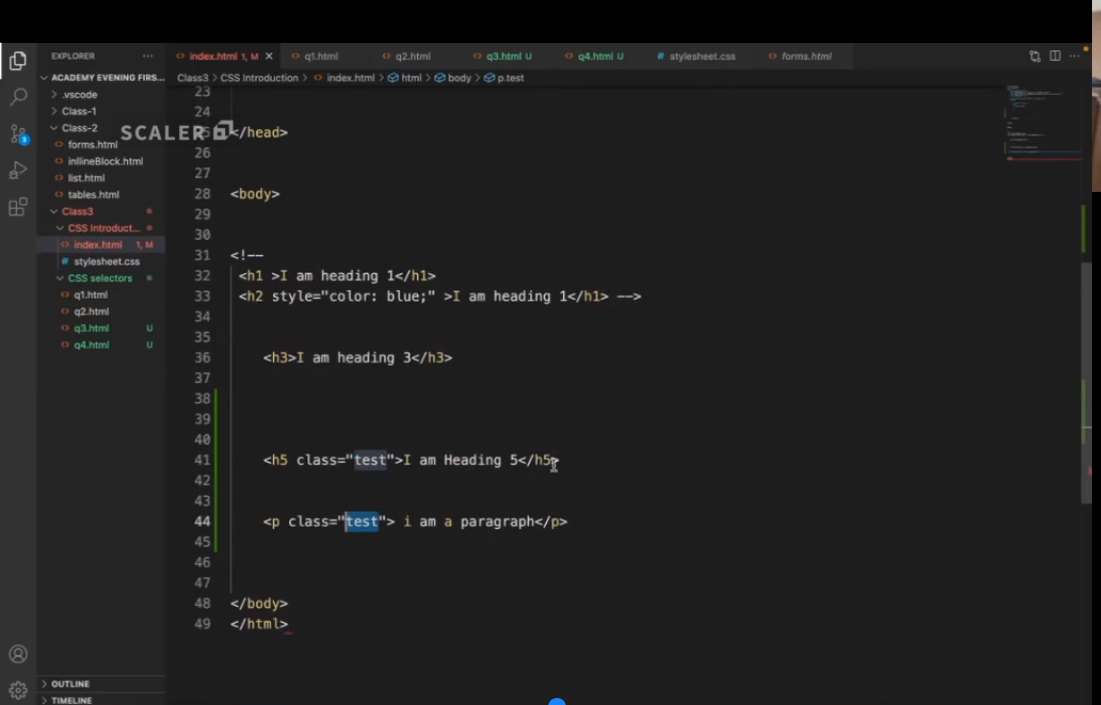
Task: Expand the Class-1 folder
Action: 78,111
